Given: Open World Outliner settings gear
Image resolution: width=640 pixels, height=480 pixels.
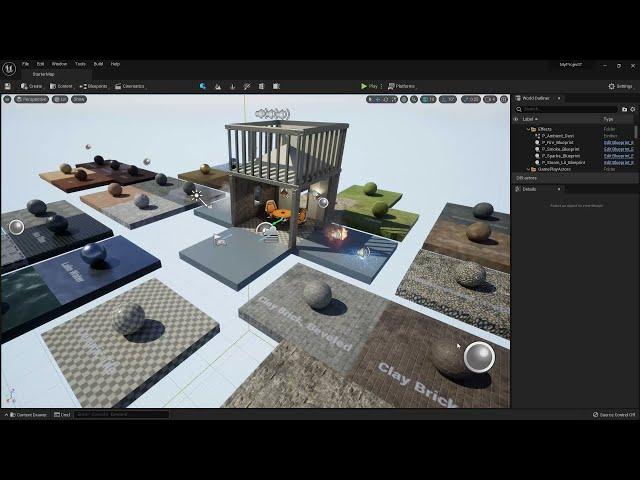Looking at the screenshot, I should 633,109.
